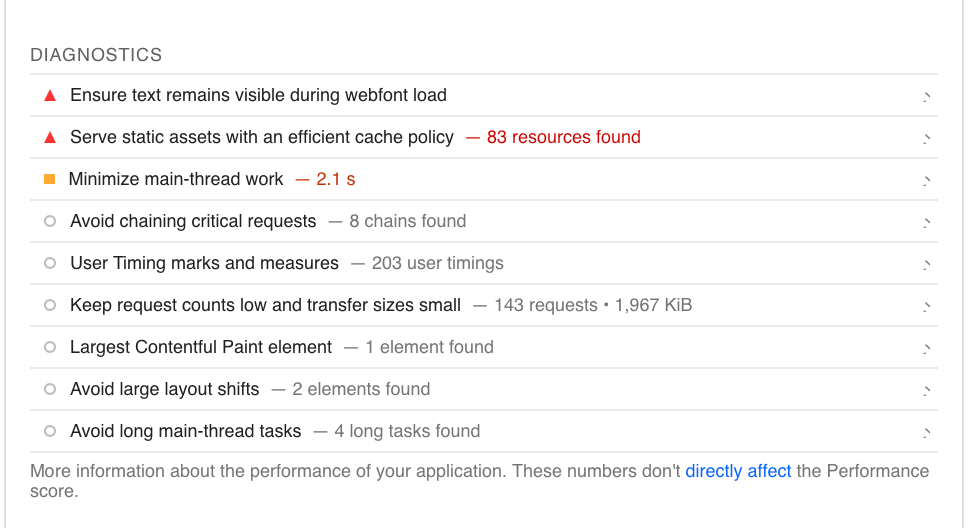This screenshot has width=970, height=528.
Task: Click red triangle icon beside webfont load audit
Action: 50,95
